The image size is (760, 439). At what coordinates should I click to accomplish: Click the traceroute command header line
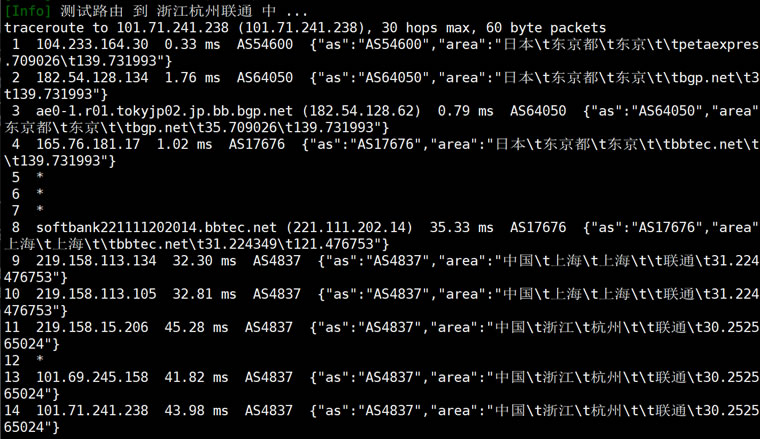coord(305,28)
